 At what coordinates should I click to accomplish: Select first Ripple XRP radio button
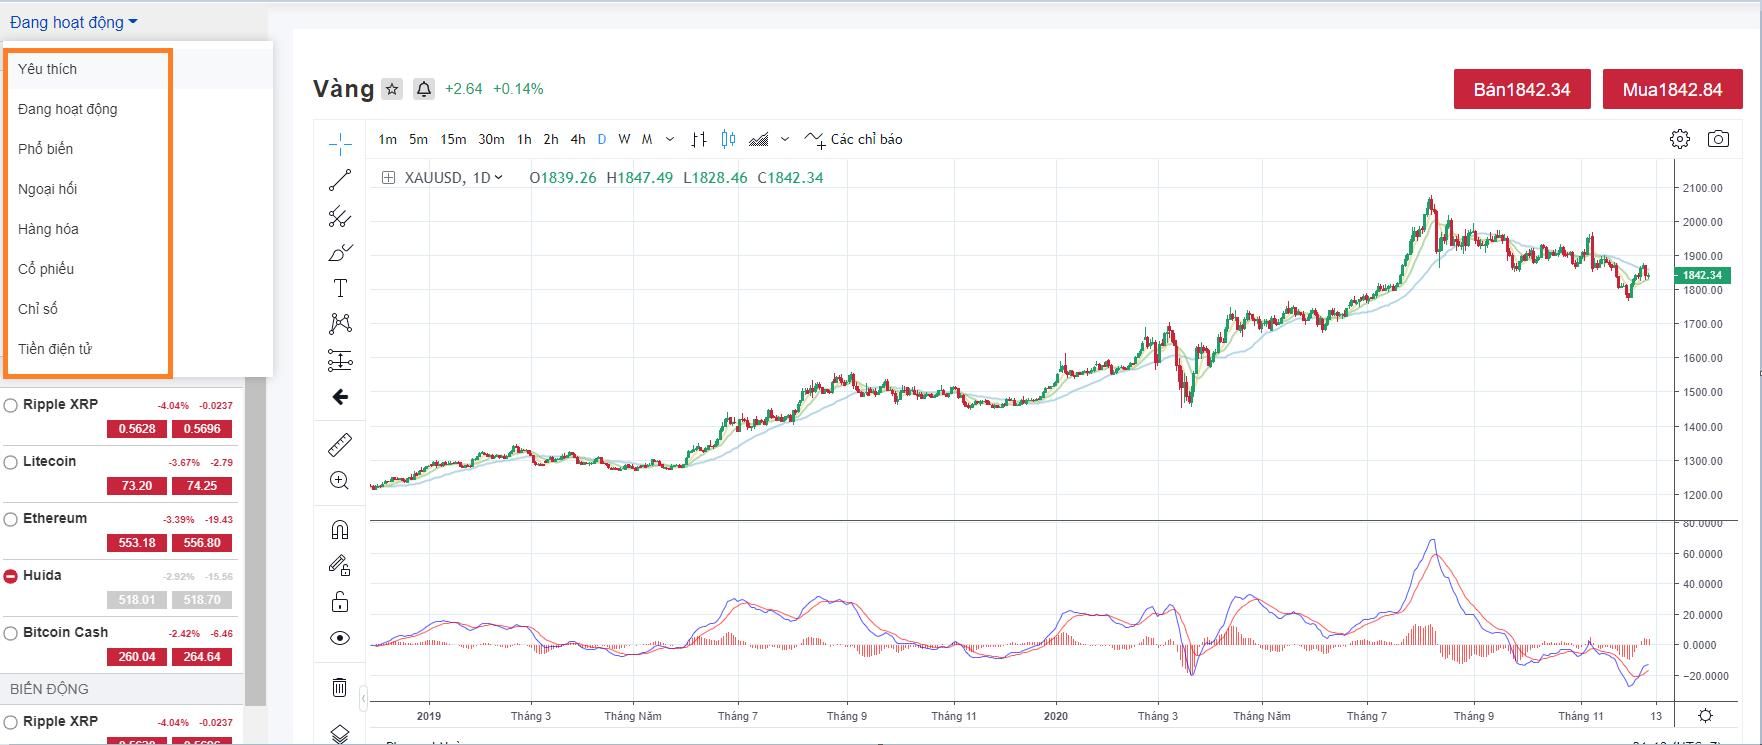point(11,405)
